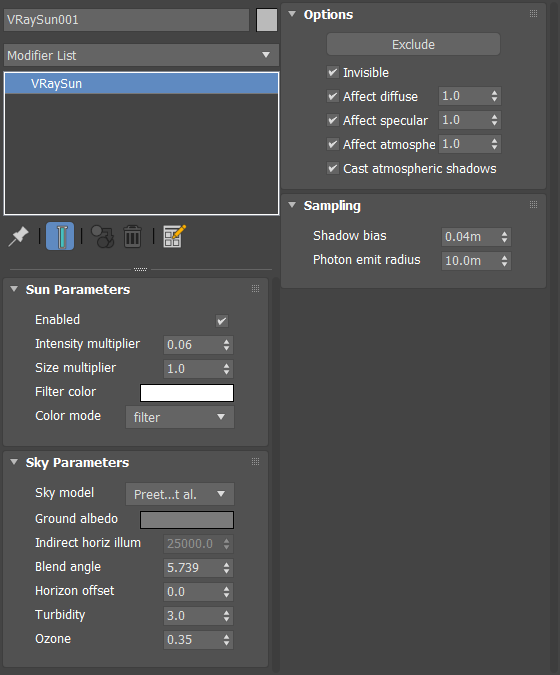Click Sun Parameters rollout grip icon

(x=255, y=289)
